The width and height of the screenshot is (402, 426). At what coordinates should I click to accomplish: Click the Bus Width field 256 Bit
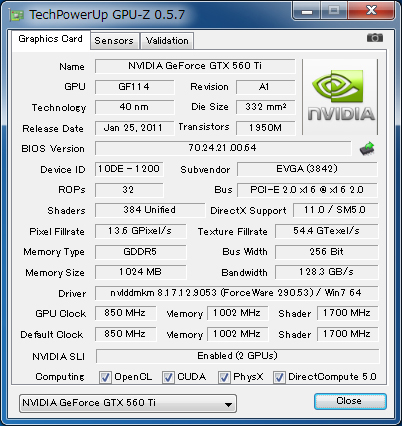coord(326,252)
